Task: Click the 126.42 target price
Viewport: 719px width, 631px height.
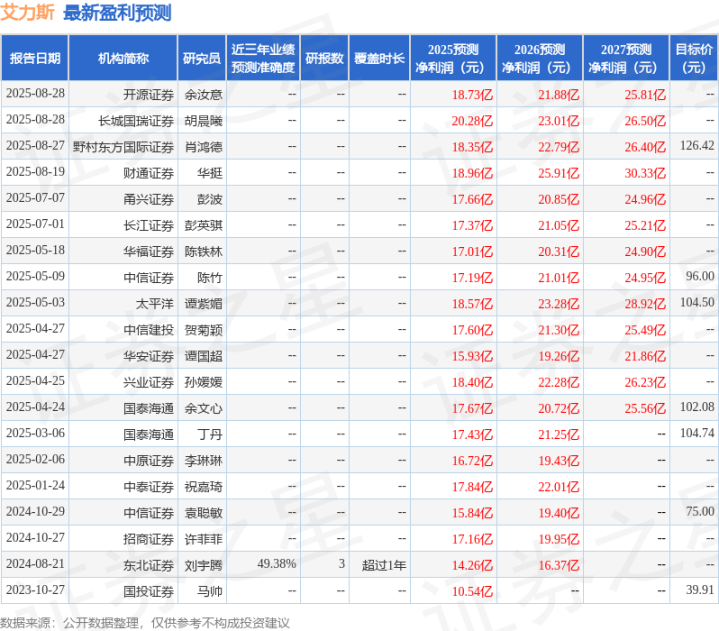Action: 697,146
